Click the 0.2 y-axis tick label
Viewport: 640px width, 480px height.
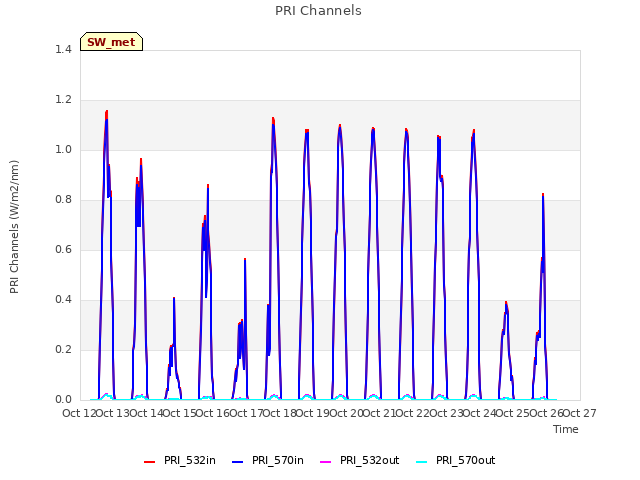point(63,349)
